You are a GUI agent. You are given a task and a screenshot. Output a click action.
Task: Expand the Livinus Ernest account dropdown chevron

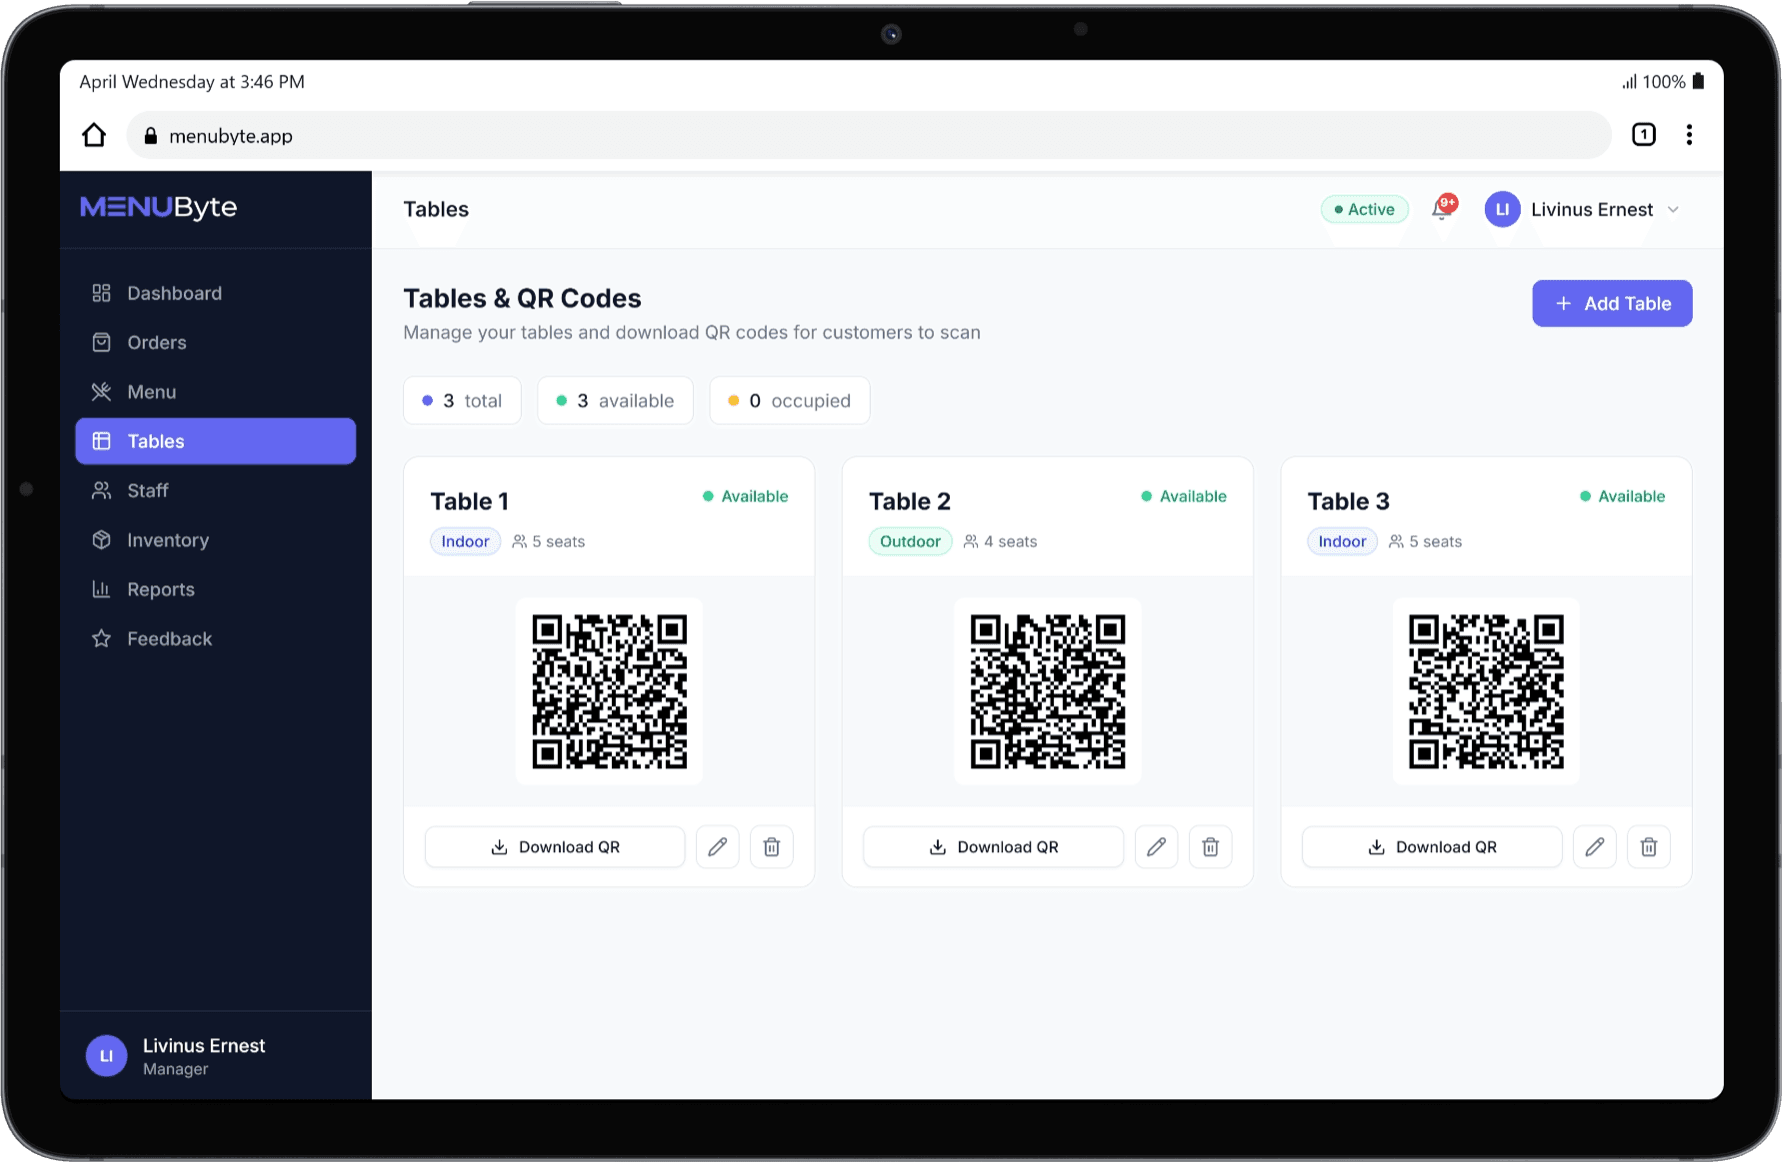tap(1673, 209)
